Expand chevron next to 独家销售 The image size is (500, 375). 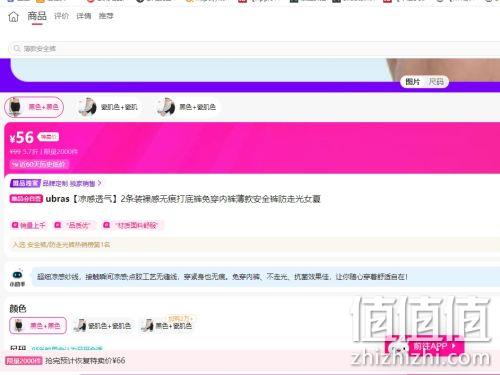pos(99,183)
